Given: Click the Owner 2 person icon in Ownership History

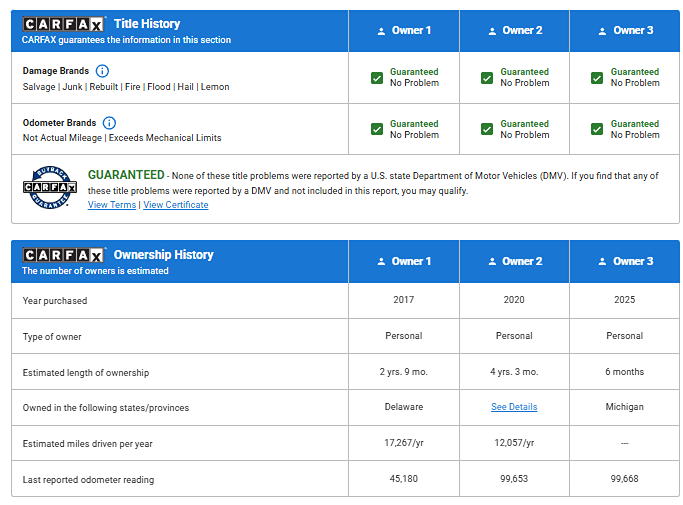Looking at the screenshot, I should point(492,262).
